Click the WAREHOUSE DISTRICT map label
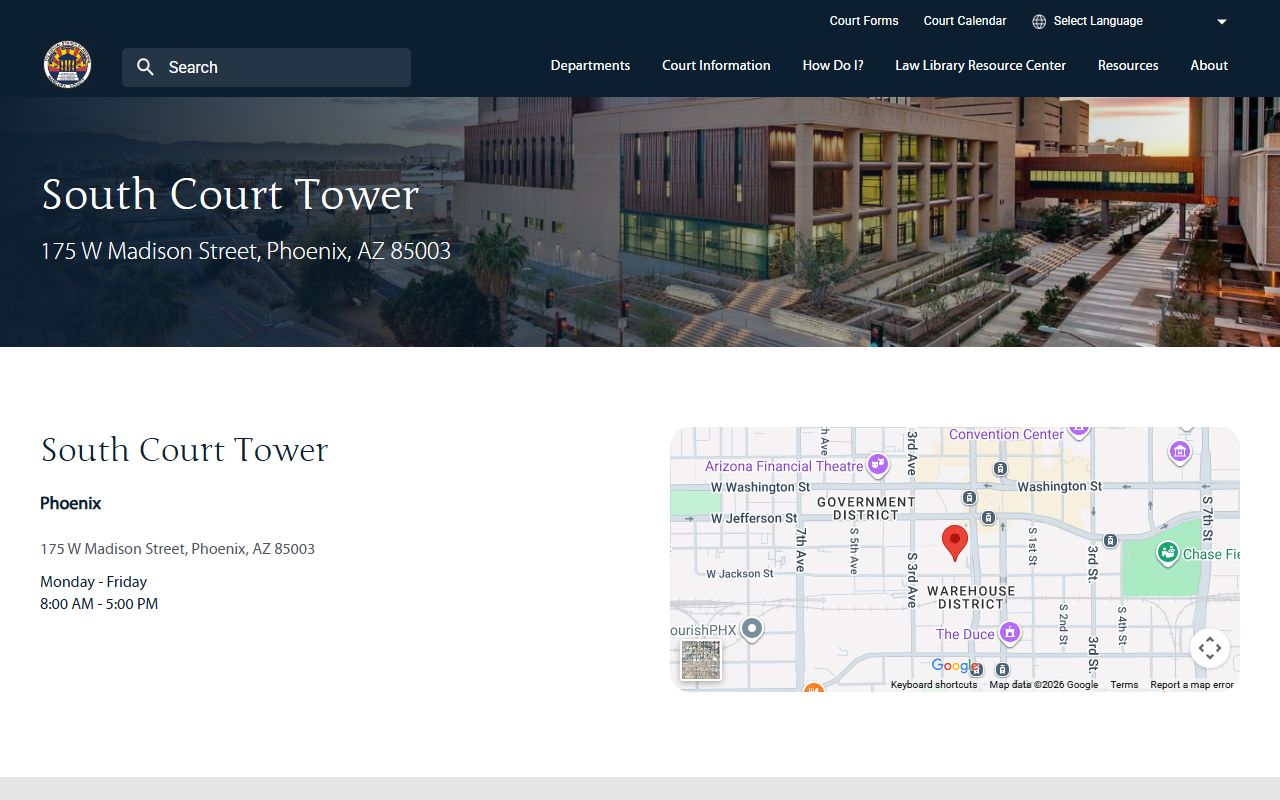 [x=970, y=597]
